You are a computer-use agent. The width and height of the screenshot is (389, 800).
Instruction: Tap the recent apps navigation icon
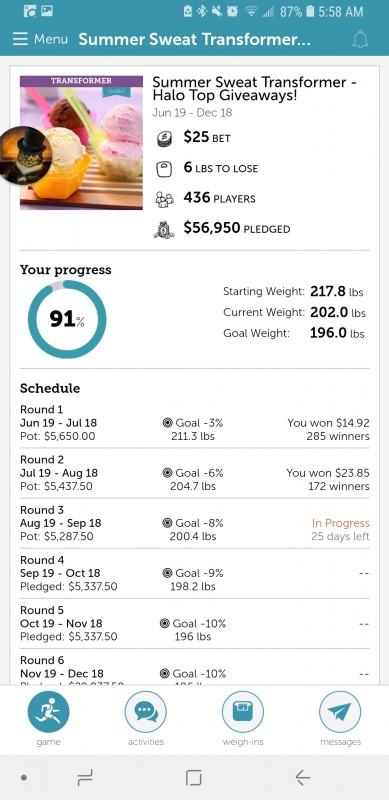pyautogui.click(x=85, y=777)
